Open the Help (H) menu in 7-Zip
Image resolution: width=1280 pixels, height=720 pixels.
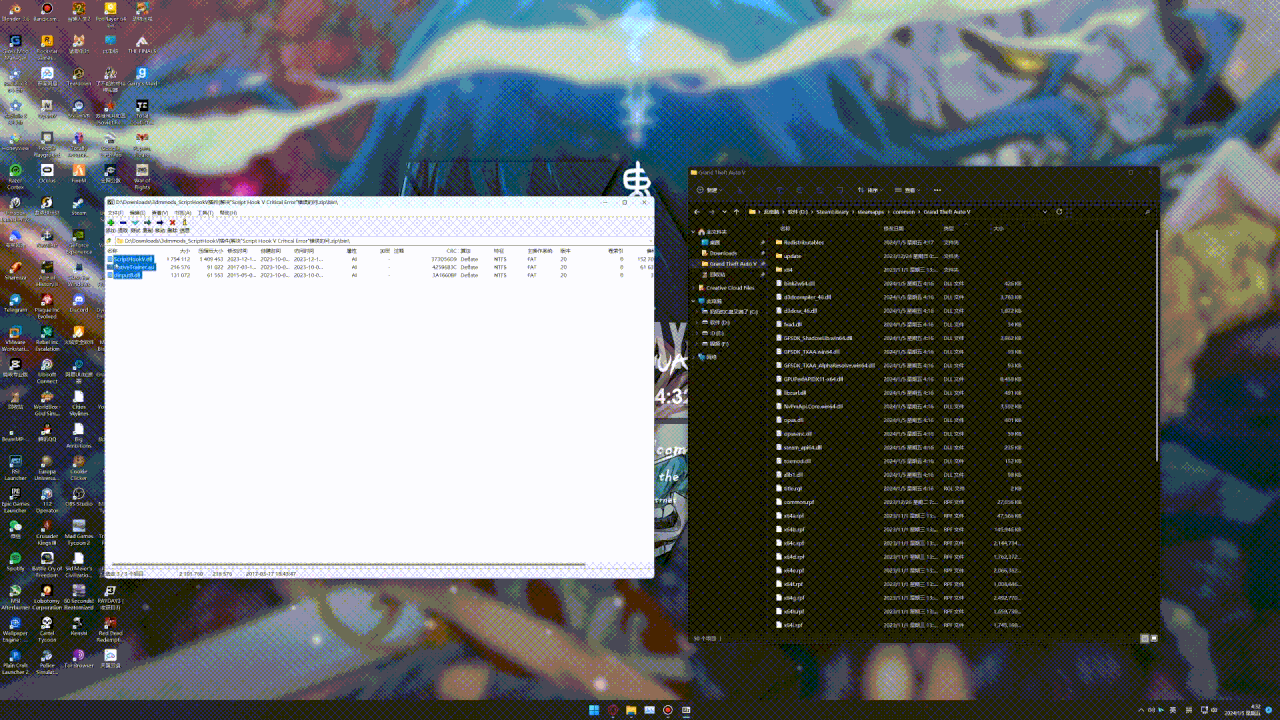228,213
